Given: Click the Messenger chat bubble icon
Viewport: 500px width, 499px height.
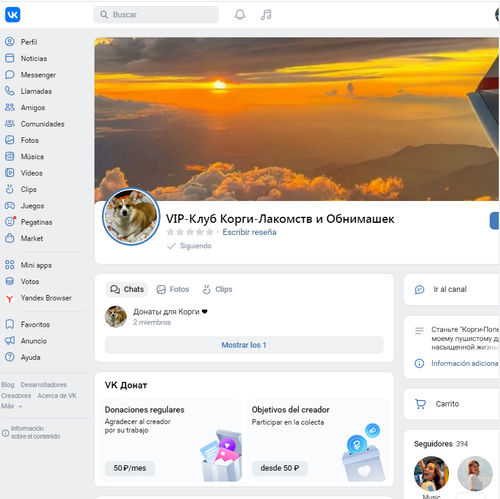Looking at the screenshot, I should tap(10, 74).
